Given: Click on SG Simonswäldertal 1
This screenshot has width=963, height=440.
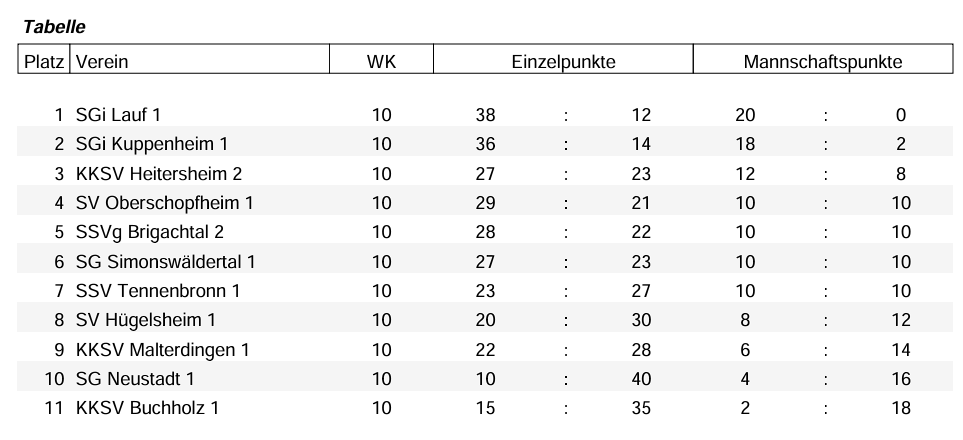Looking at the screenshot, I should coord(166,262).
